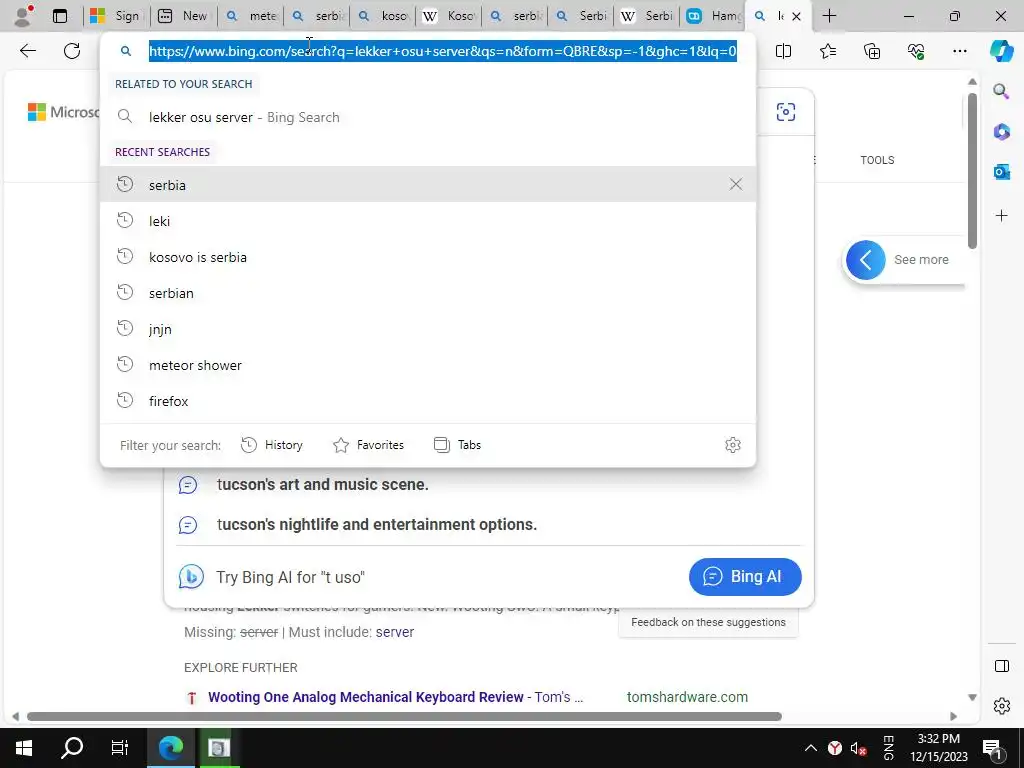The image size is (1024, 768).
Task: Open Bing visual search camera icon
Action: coord(786,112)
